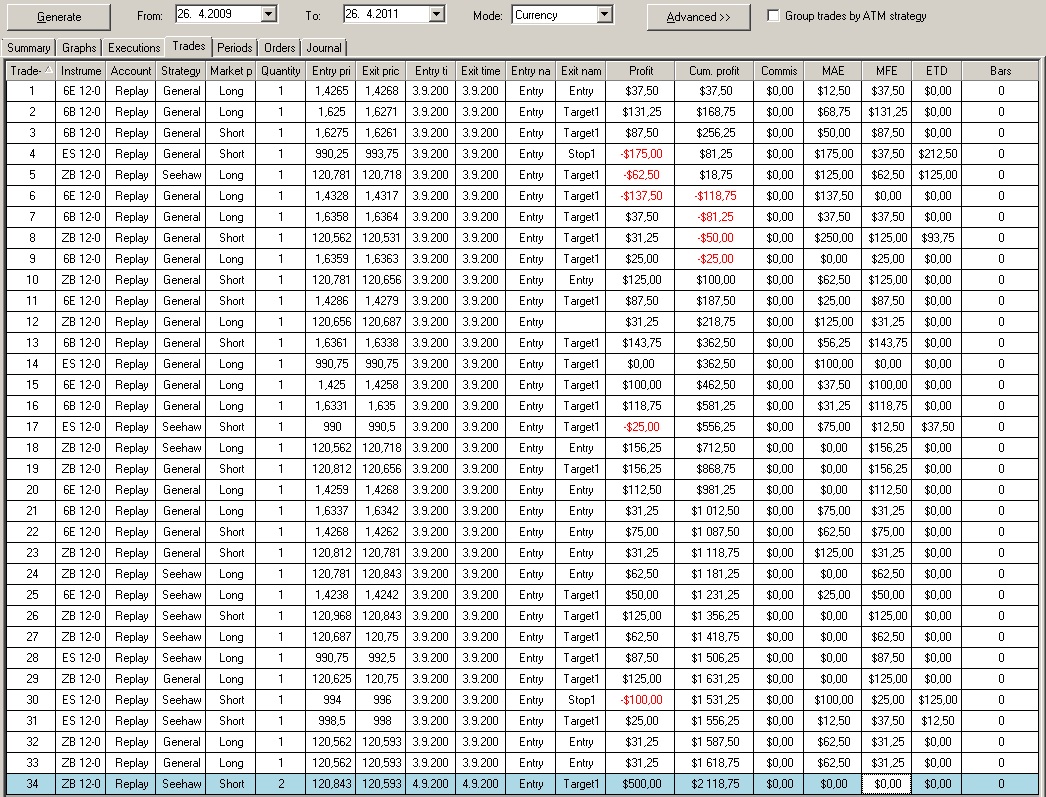The image size is (1046, 797).
Task: Sort by MAE column header
Action: pos(833,71)
